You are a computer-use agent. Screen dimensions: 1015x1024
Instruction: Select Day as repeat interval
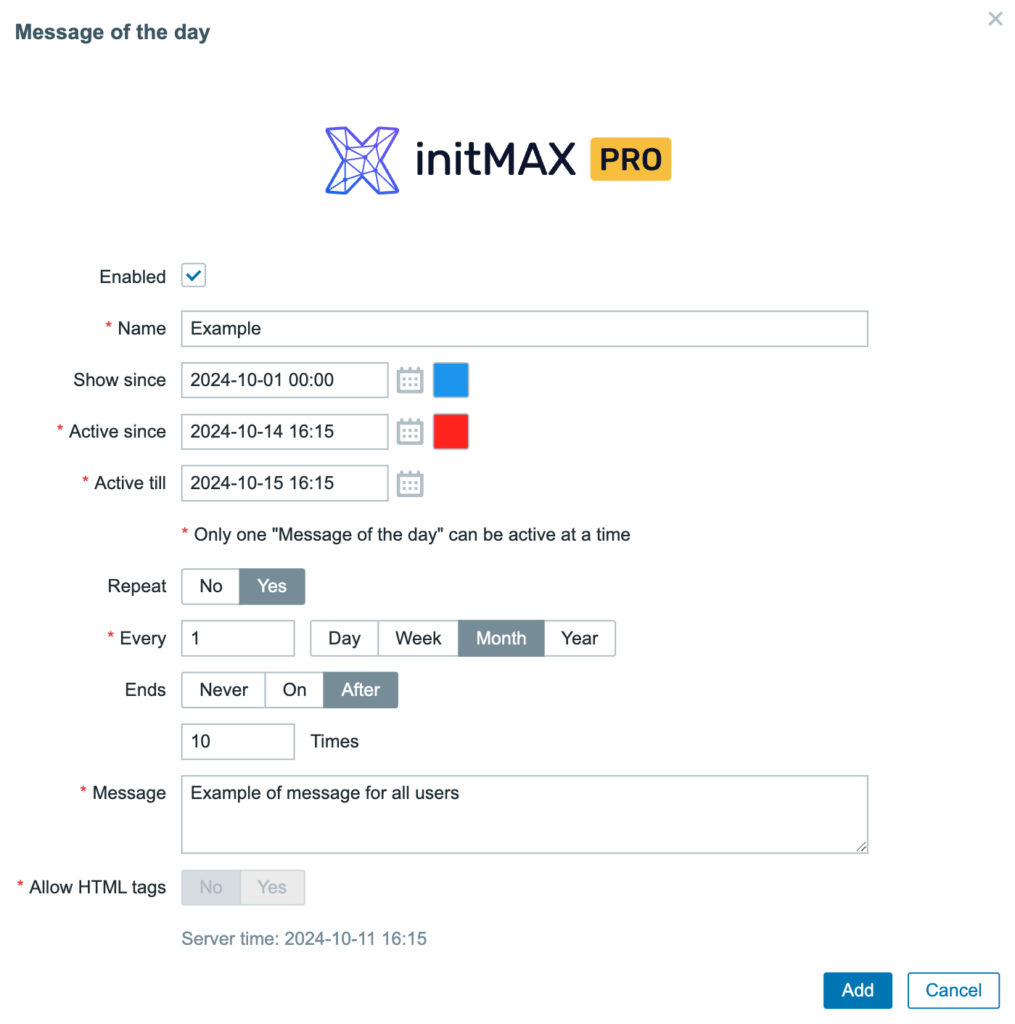pyautogui.click(x=344, y=638)
